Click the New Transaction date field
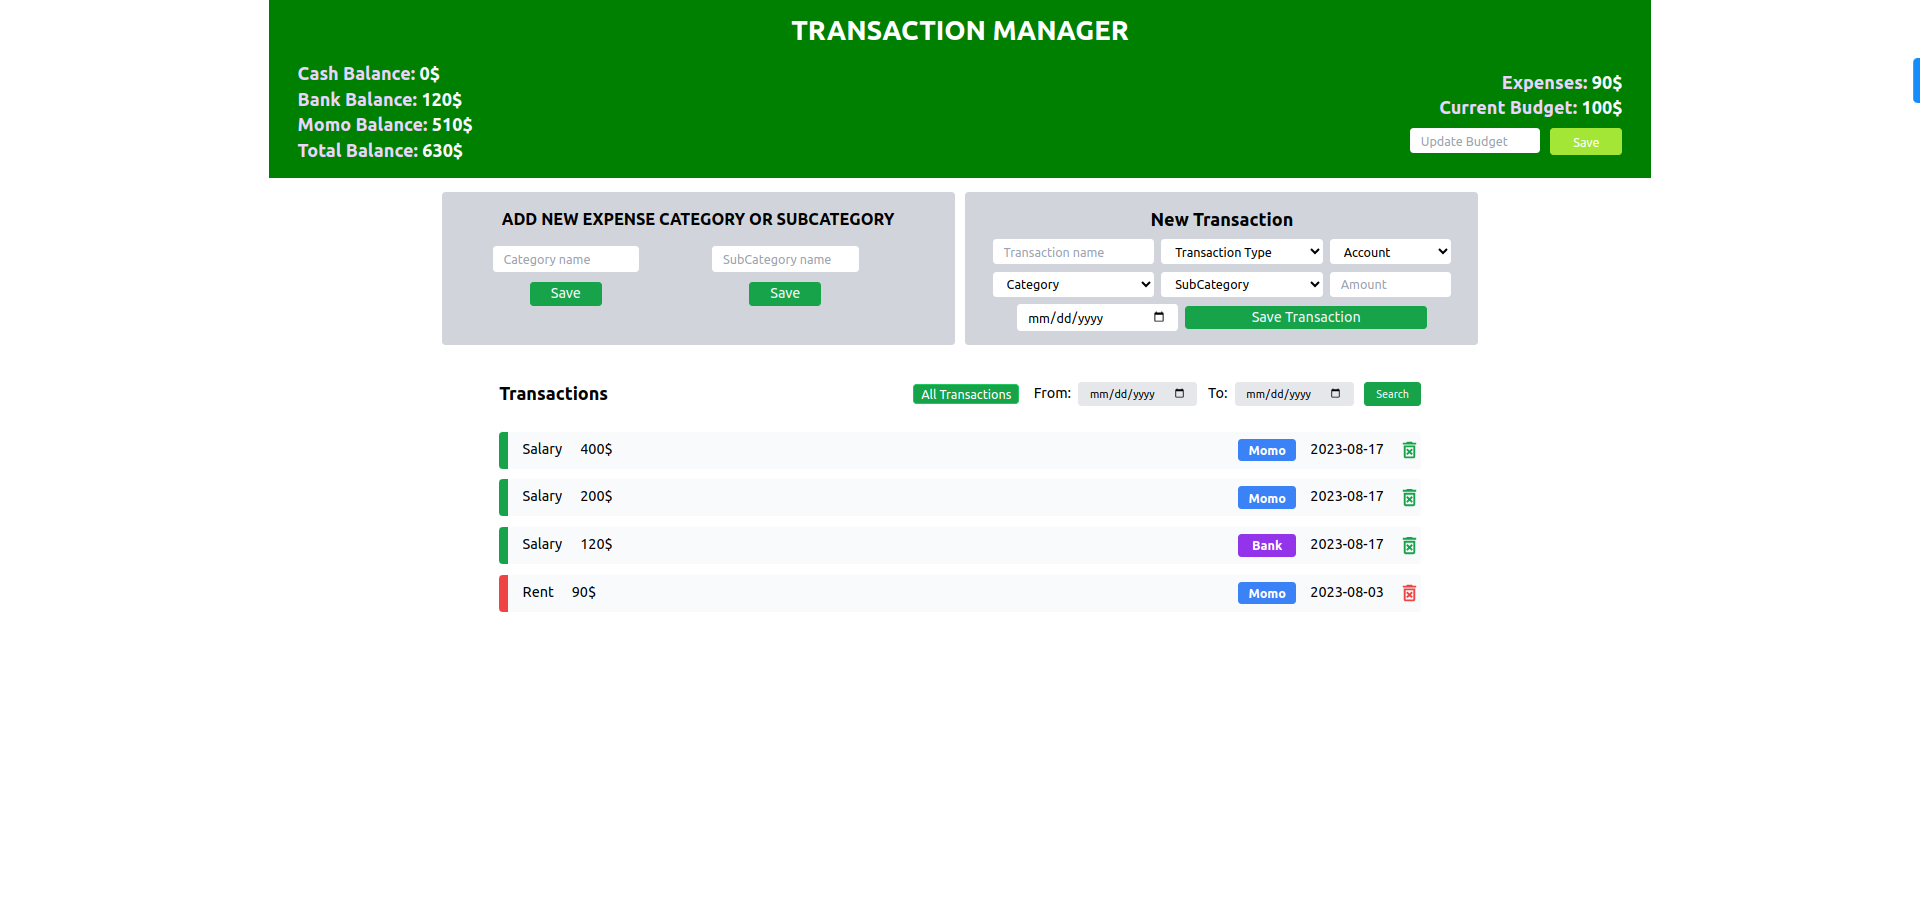This screenshot has width=1920, height=922. (x=1097, y=318)
